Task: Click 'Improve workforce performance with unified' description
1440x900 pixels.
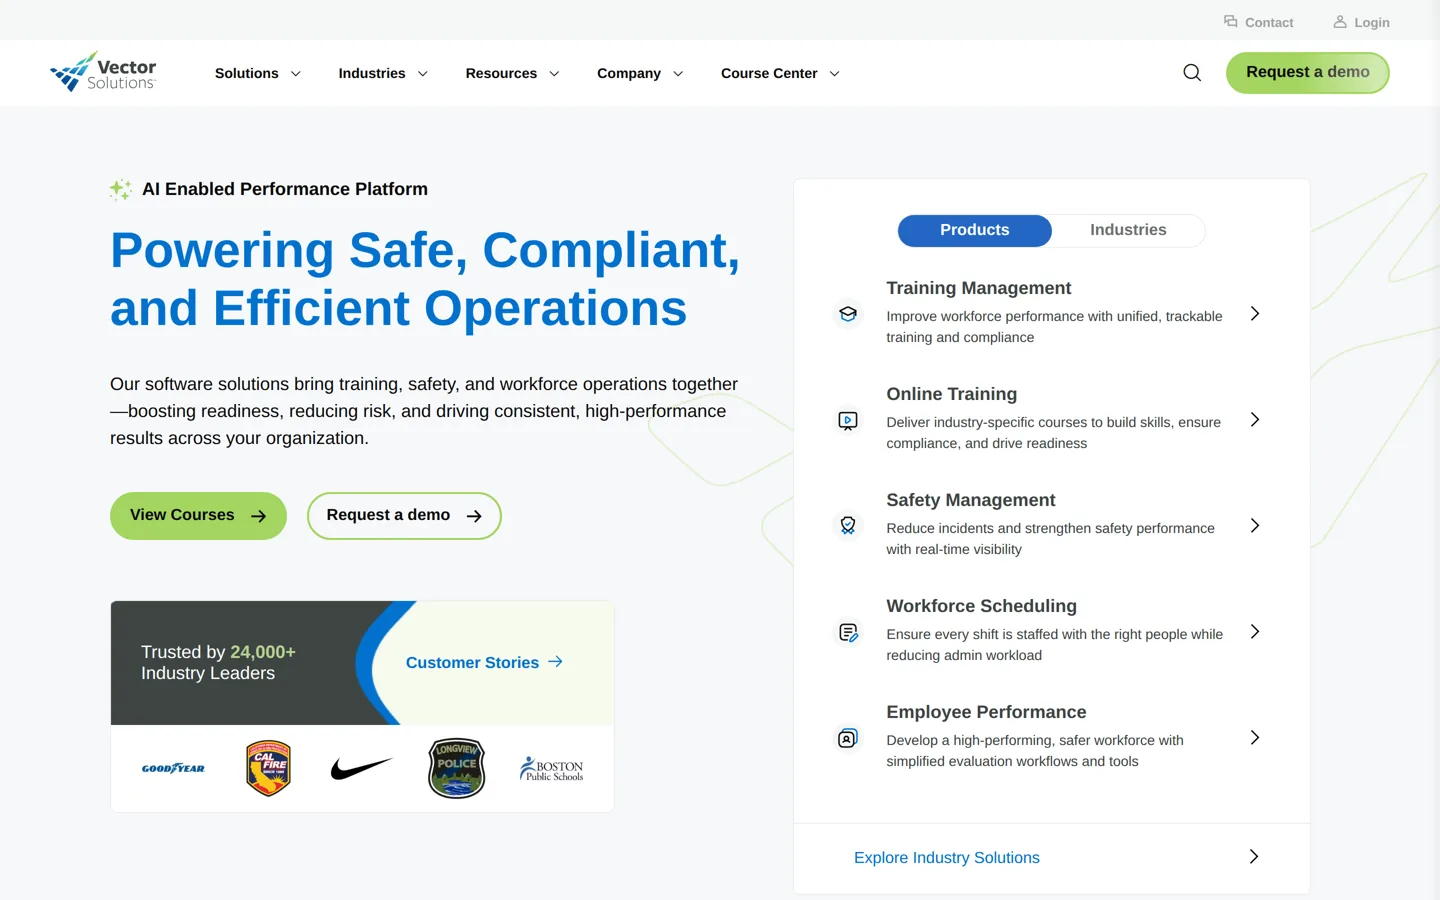Action: 1054,327
